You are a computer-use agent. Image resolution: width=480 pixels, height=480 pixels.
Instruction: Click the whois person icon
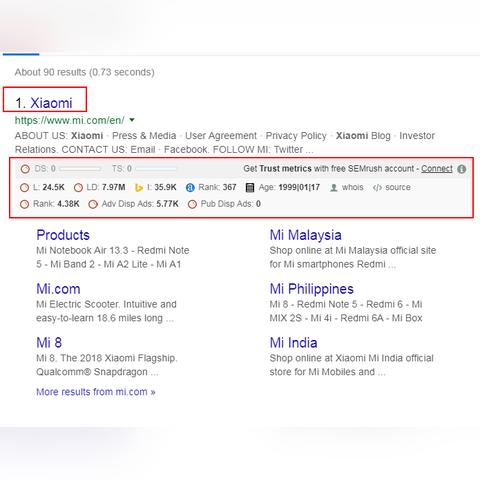pyautogui.click(x=334, y=188)
